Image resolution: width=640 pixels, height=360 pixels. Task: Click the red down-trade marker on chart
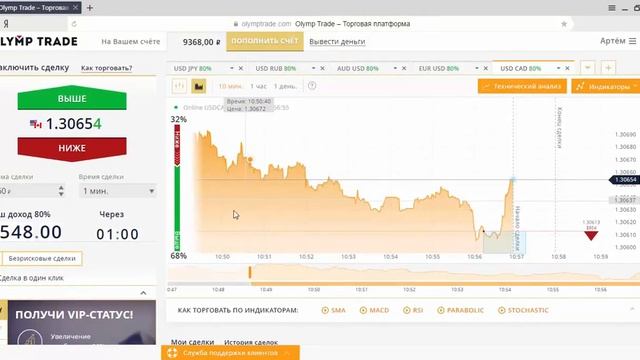591,235
